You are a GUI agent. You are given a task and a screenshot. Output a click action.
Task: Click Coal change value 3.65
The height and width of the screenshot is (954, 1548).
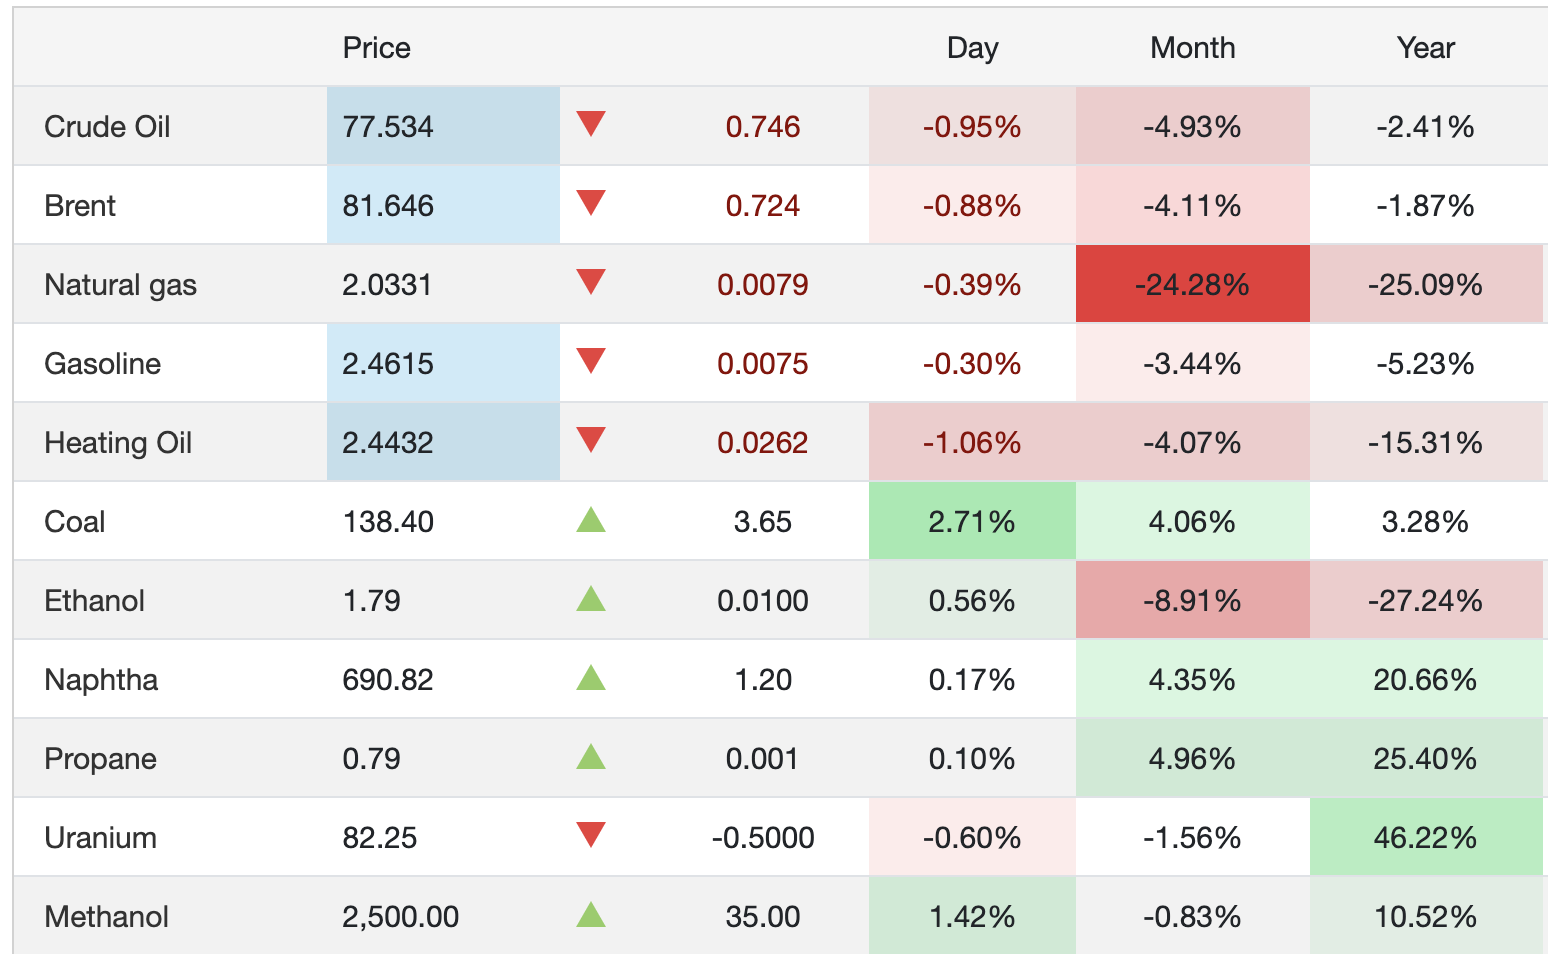click(x=763, y=522)
